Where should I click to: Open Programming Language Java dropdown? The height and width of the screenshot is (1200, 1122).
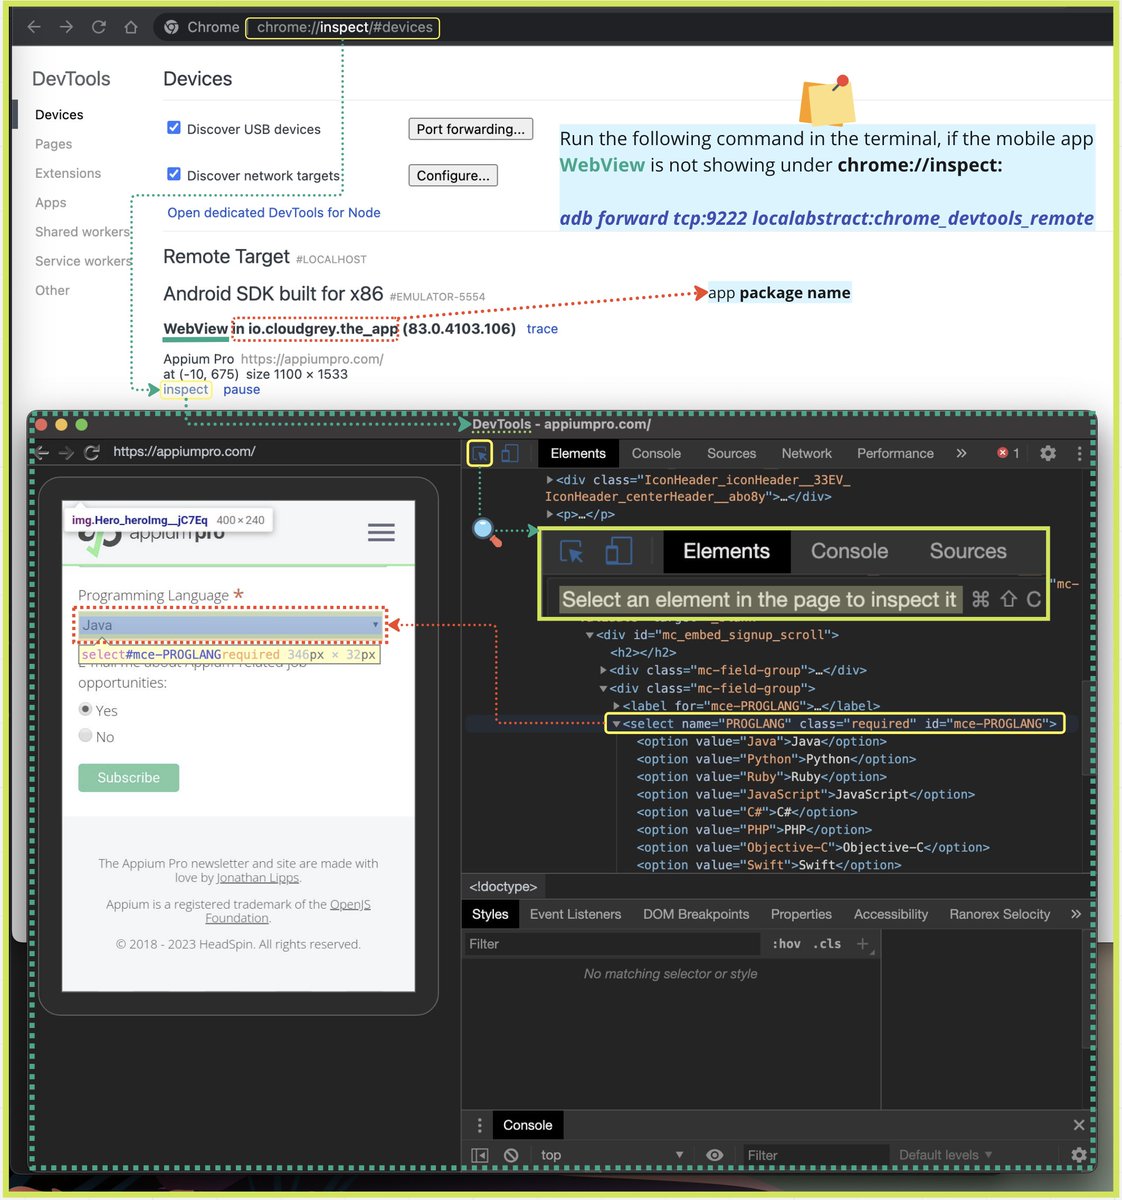tap(230, 625)
